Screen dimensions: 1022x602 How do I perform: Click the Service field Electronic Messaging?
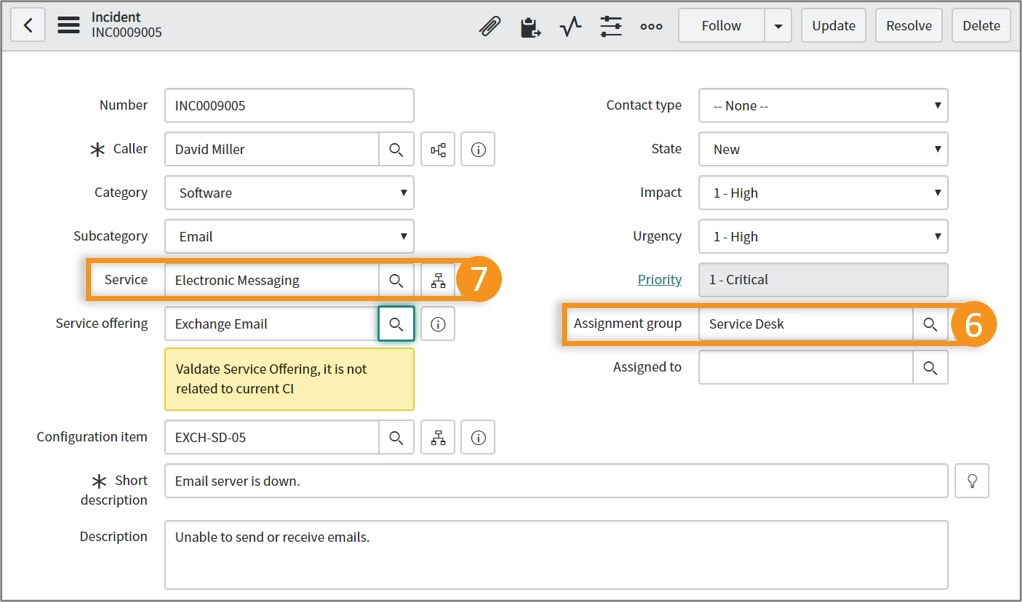click(272, 280)
